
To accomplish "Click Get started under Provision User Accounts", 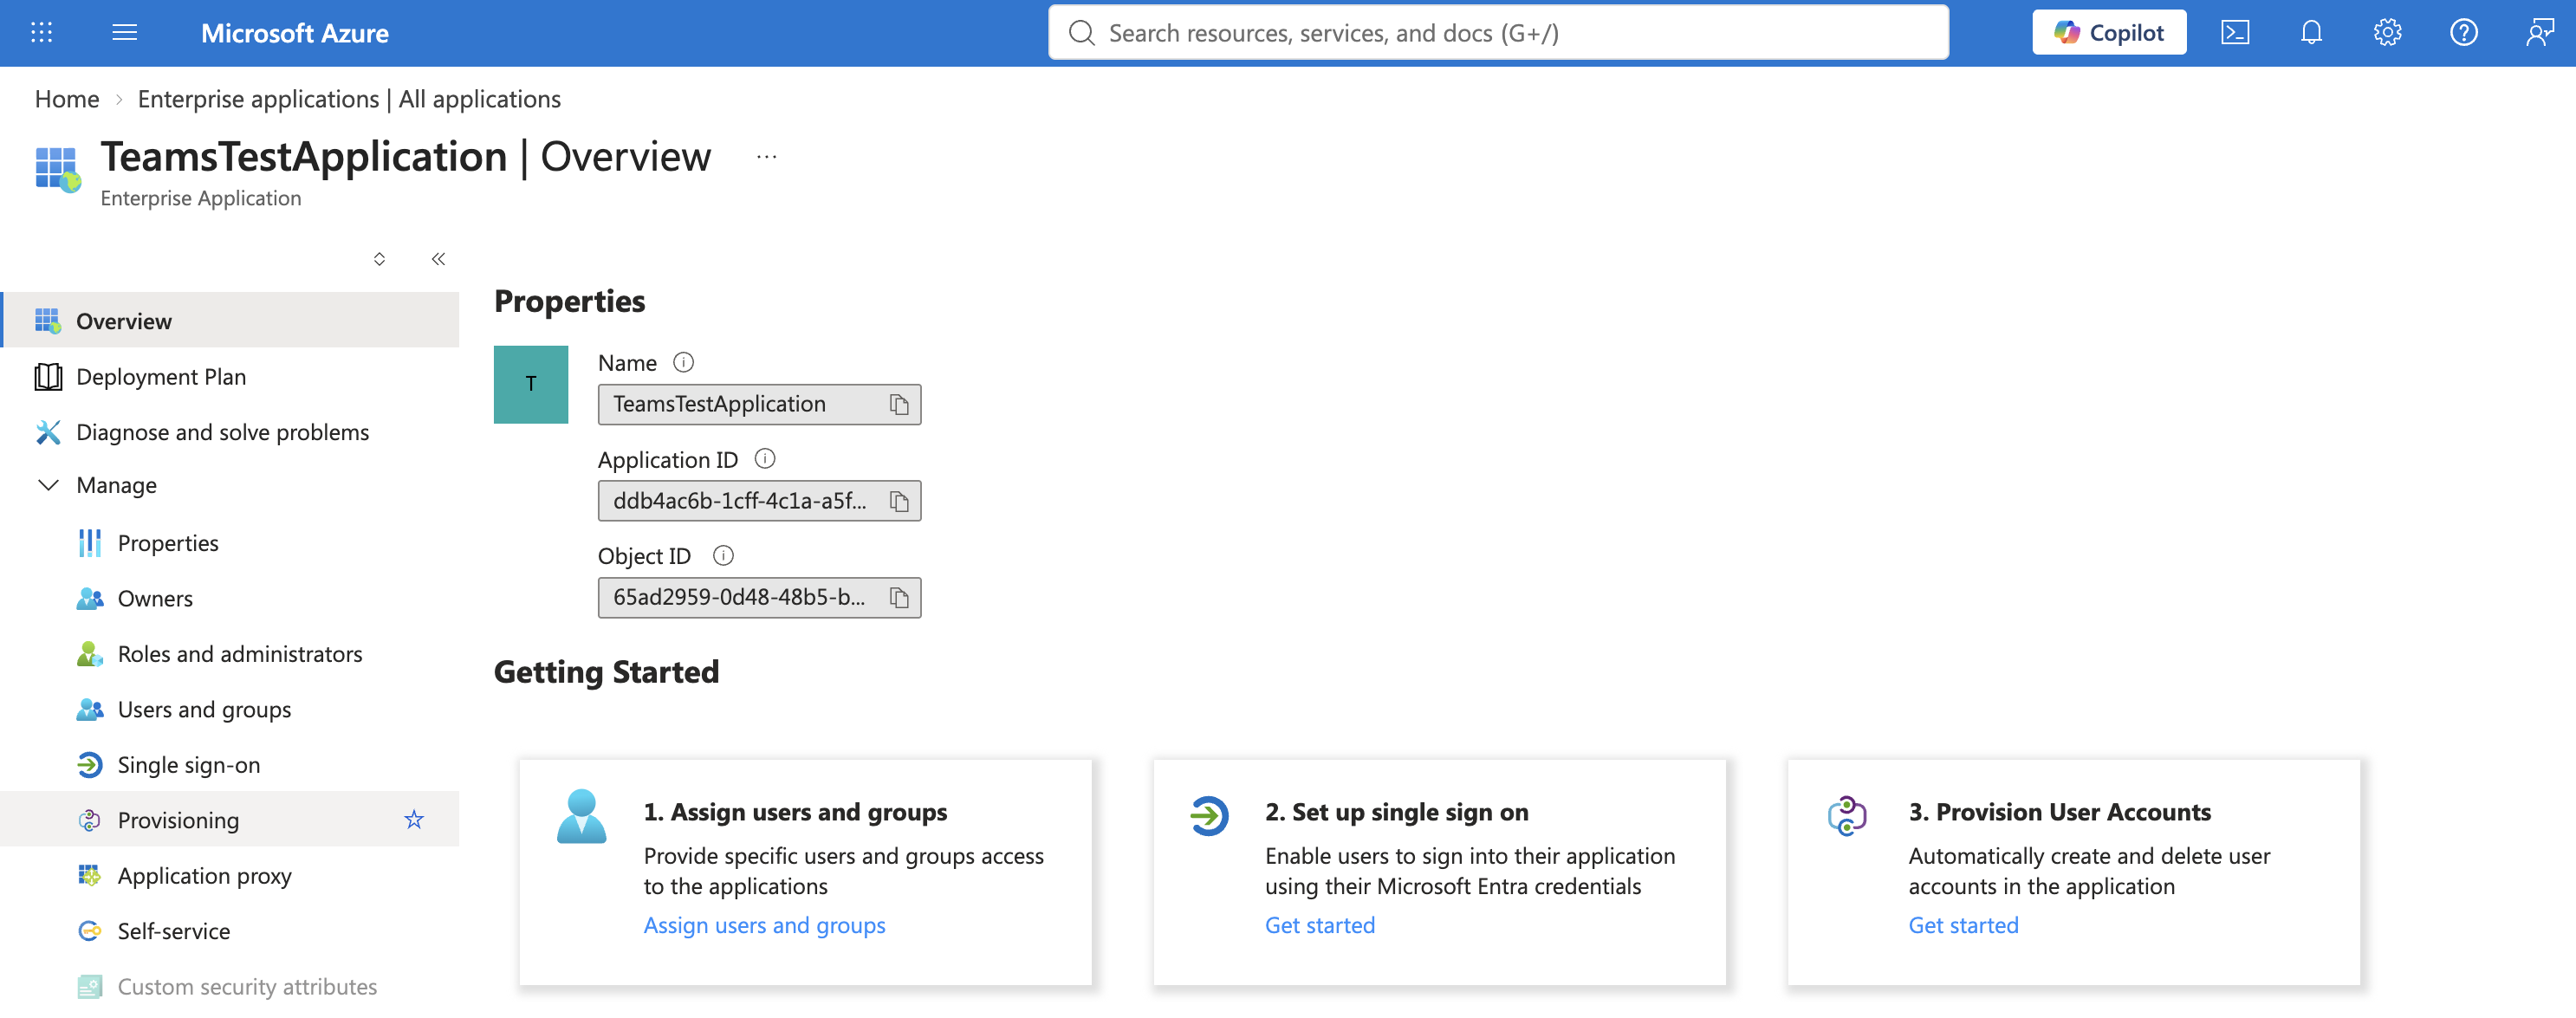I will point(1963,925).
